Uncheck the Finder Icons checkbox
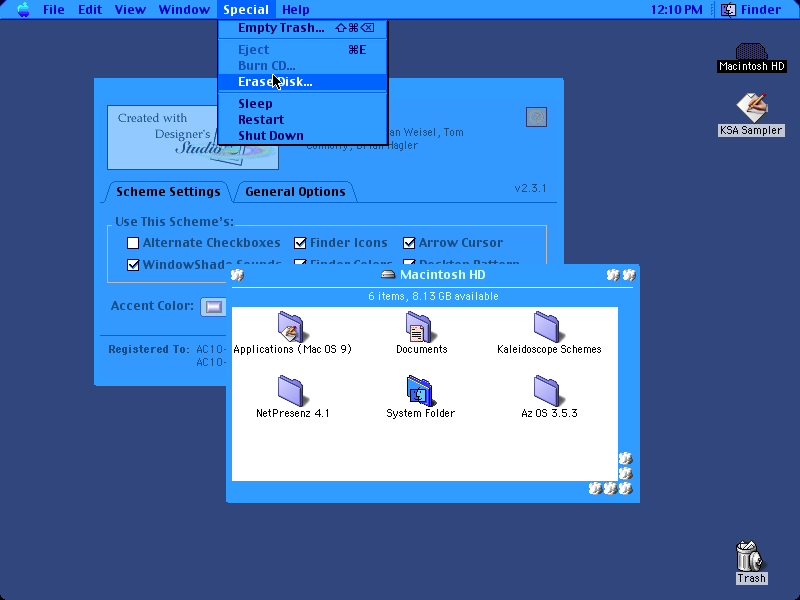 (300, 243)
